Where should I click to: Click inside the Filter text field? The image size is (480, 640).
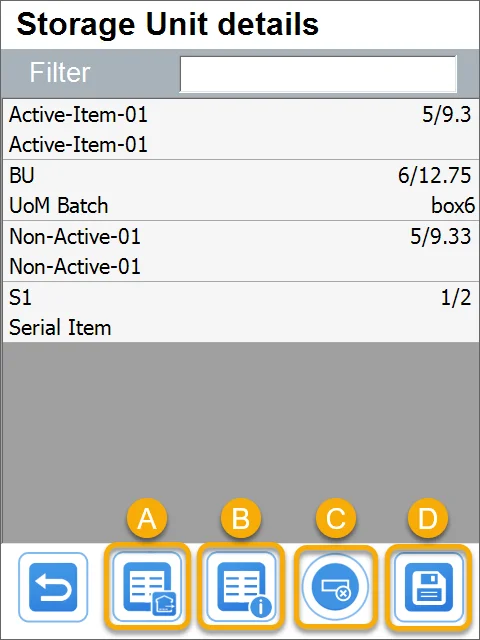(318, 74)
